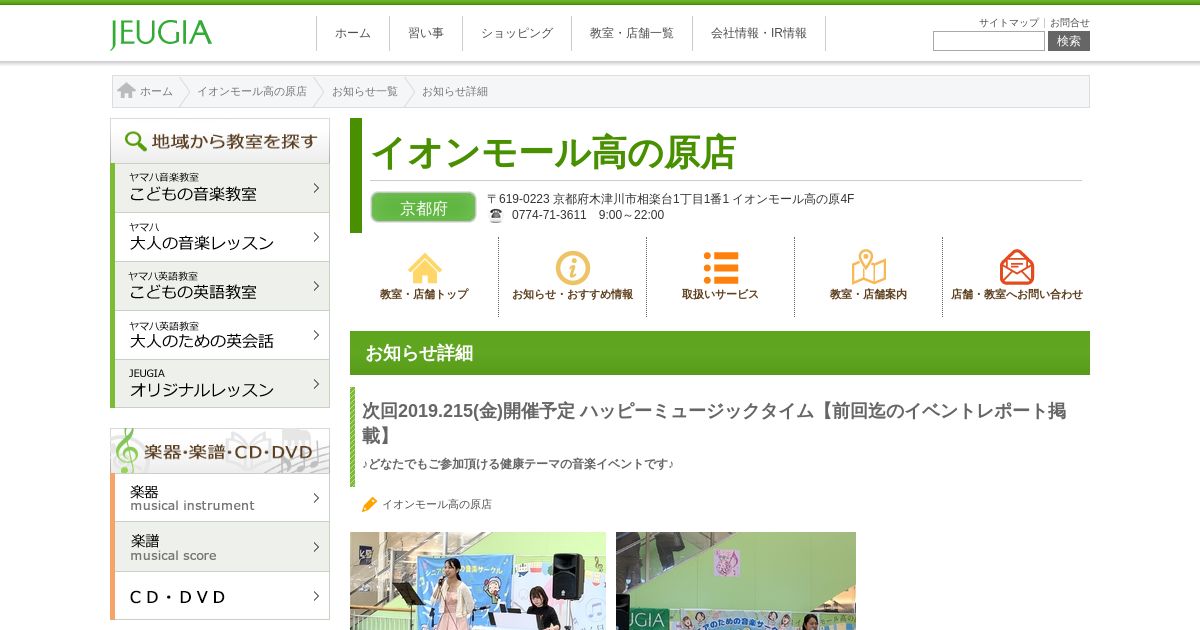Open 教室・店舗一覧 in the top navigation
This screenshot has width=1200, height=630.
[x=632, y=33]
